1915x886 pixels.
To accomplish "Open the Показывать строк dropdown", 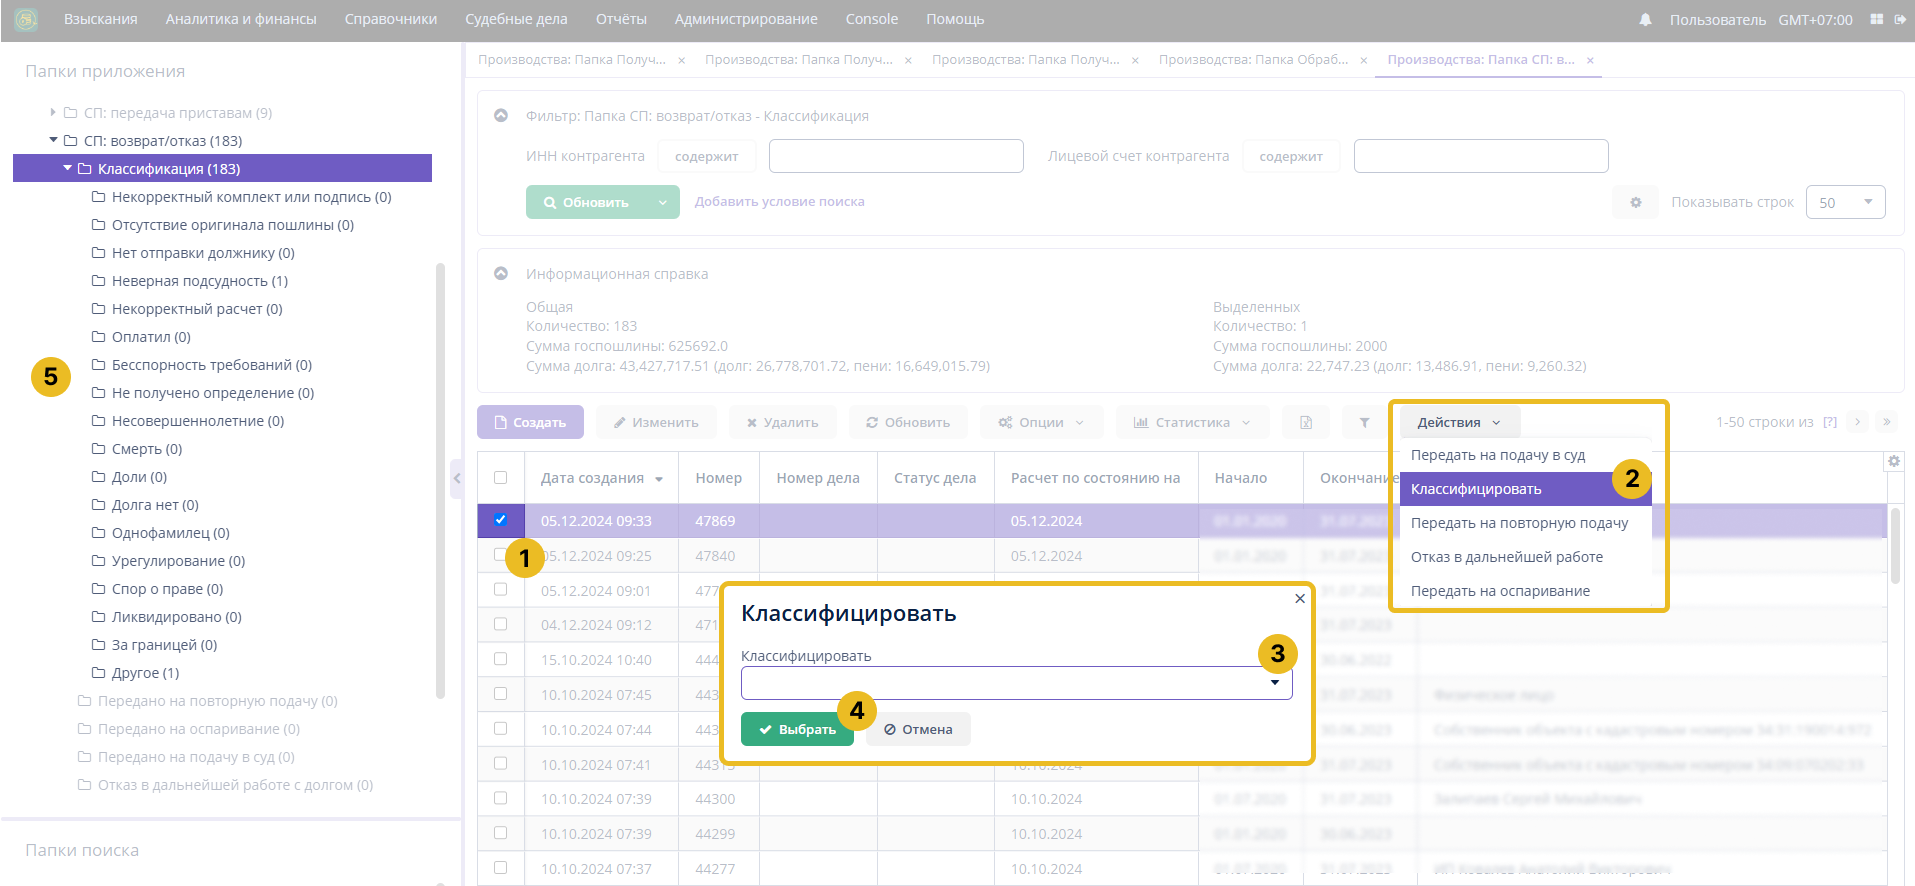I will (x=1845, y=202).
